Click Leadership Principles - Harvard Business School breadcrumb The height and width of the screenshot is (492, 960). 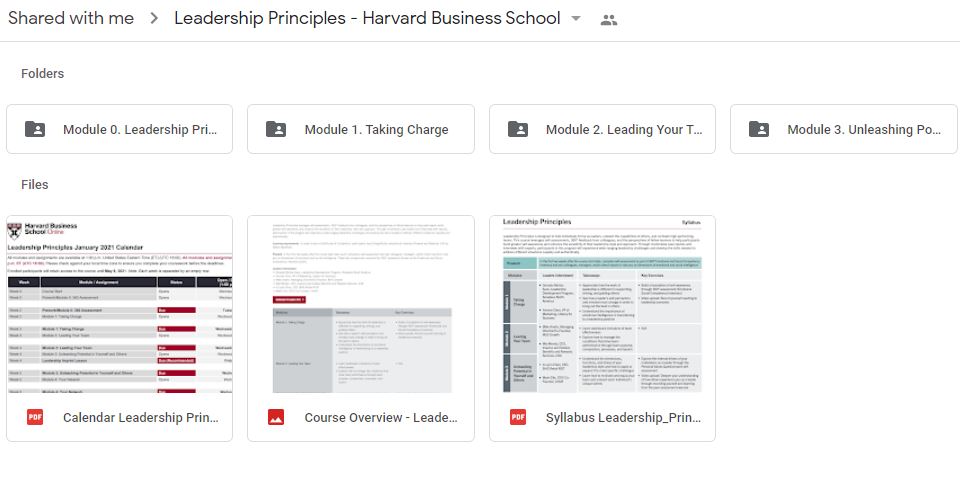[366, 18]
